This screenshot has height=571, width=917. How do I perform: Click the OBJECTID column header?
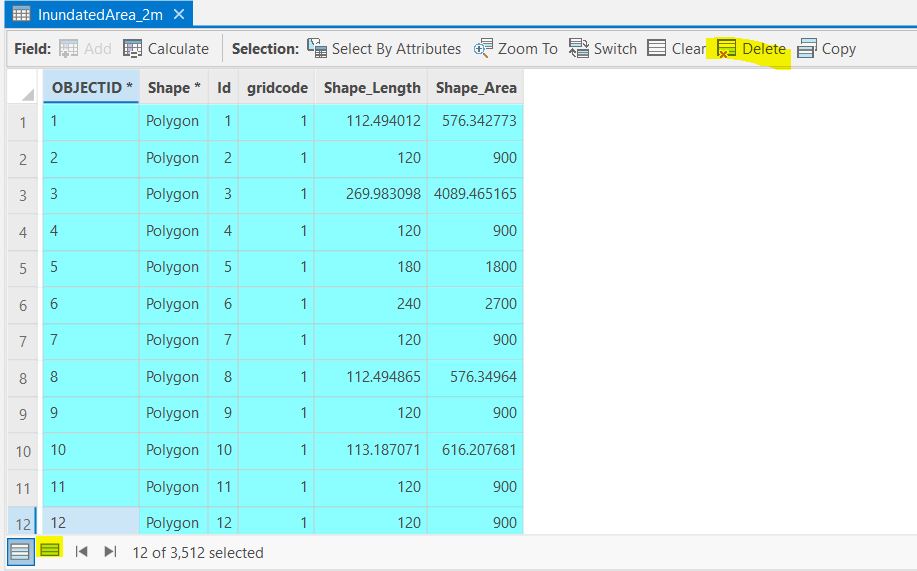point(92,88)
